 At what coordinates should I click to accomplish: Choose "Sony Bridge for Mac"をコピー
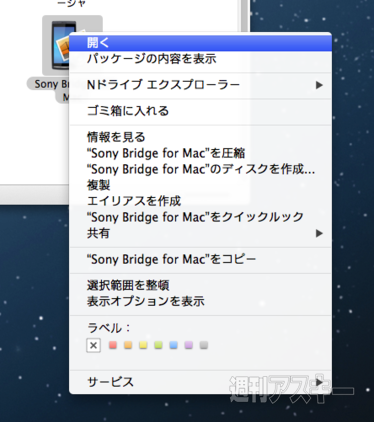[200, 259]
